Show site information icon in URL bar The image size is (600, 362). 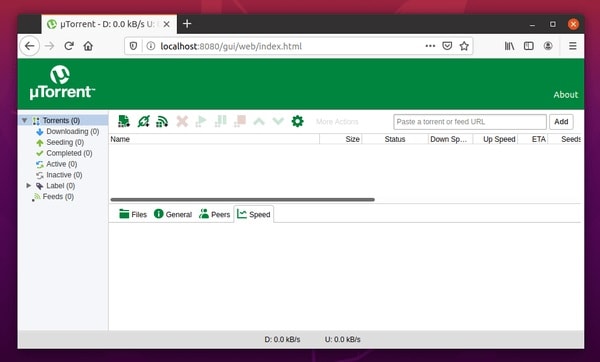(x=151, y=46)
